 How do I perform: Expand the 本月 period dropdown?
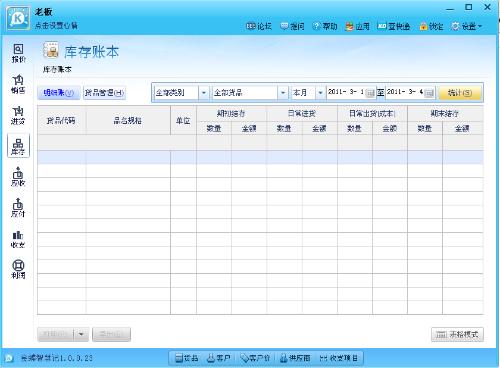pos(320,93)
